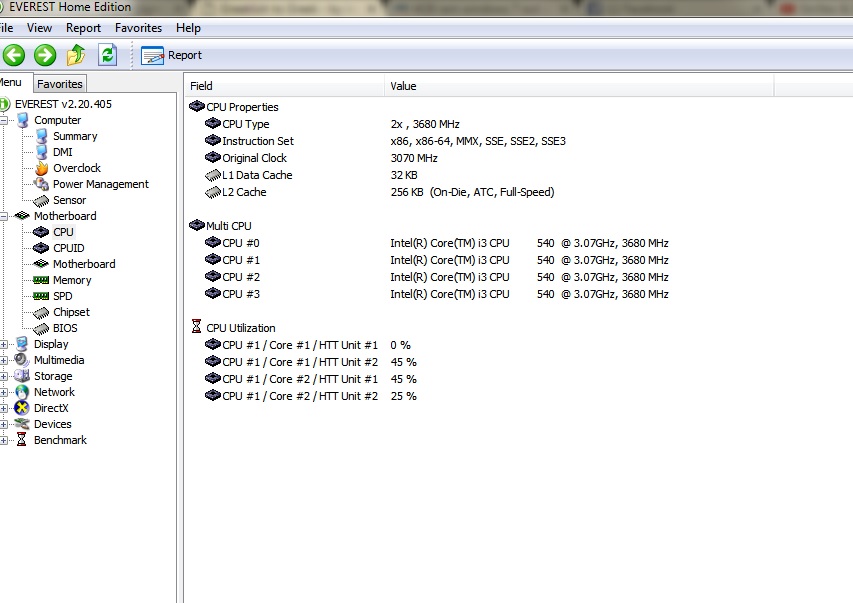Click the Network globe icon
The width and height of the screenshot is (853, 603).
click(x=22, y=392)
